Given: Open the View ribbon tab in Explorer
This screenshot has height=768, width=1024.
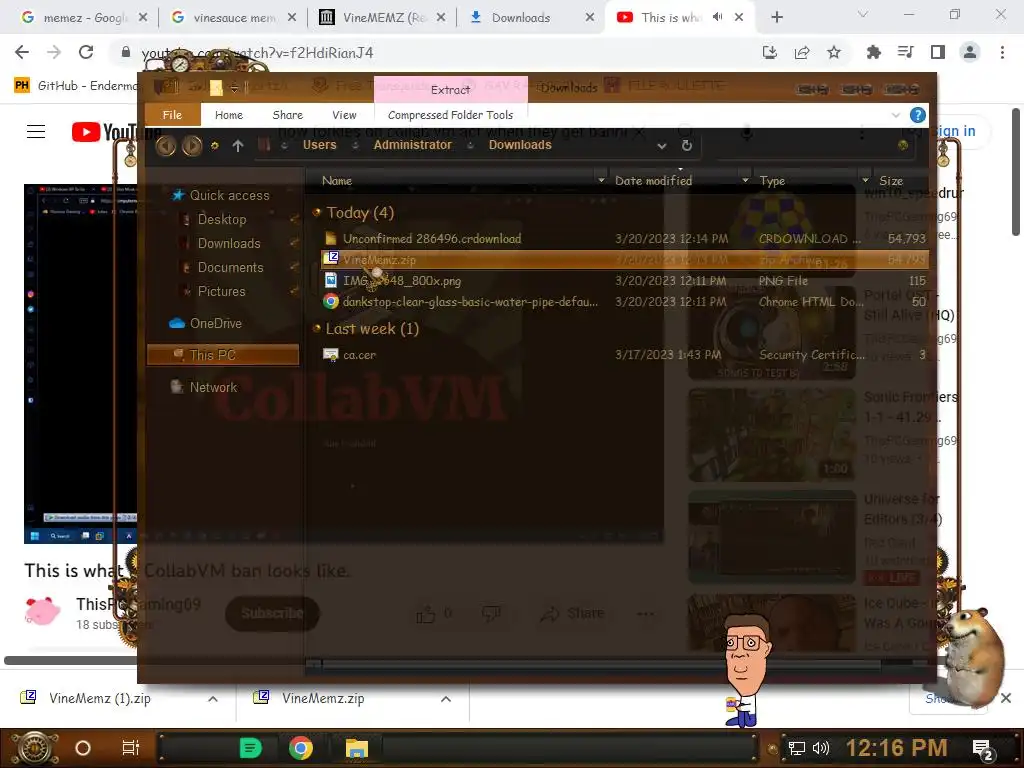Looking at the screenshot, I should pos(344,115).
